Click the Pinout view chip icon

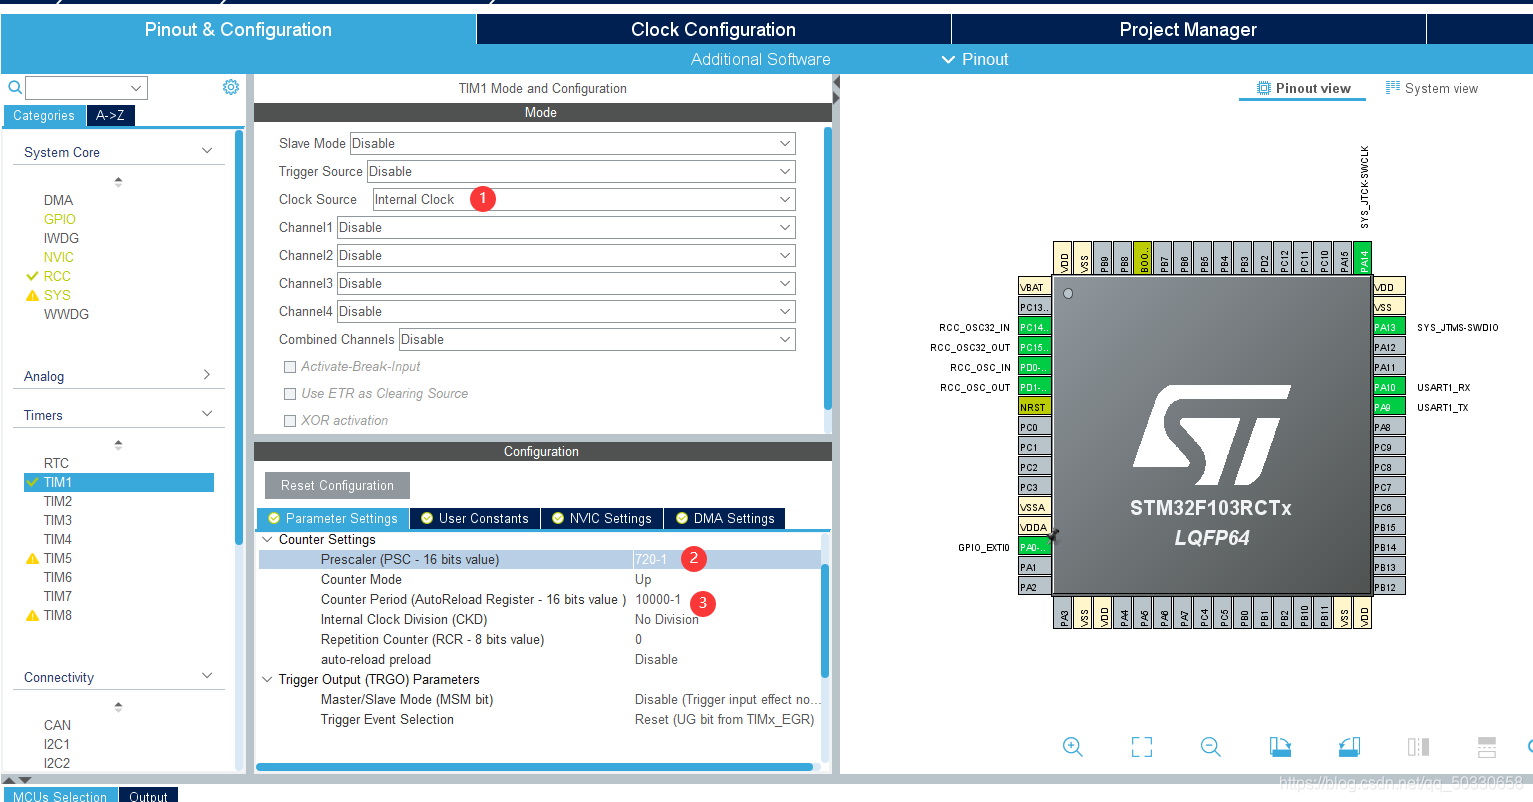pos(1264,88)
